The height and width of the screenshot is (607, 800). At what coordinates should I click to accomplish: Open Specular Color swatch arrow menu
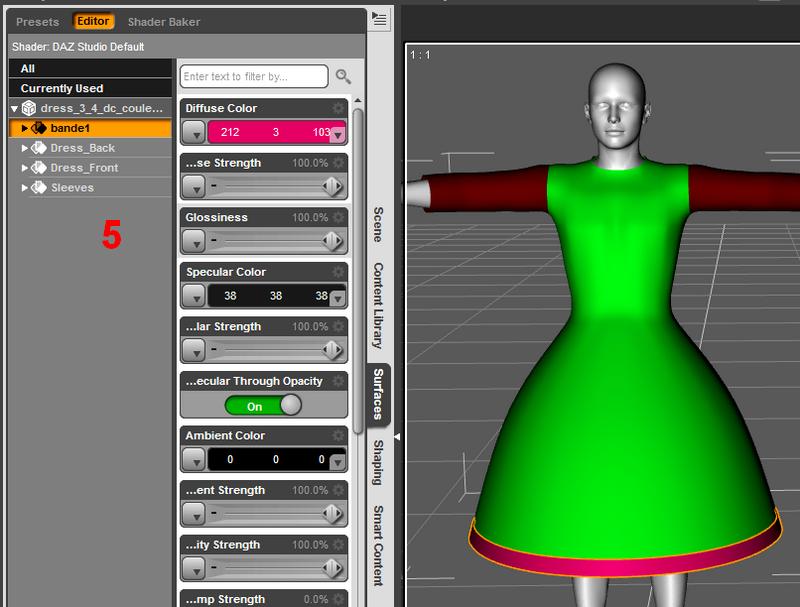coord(338,299)
